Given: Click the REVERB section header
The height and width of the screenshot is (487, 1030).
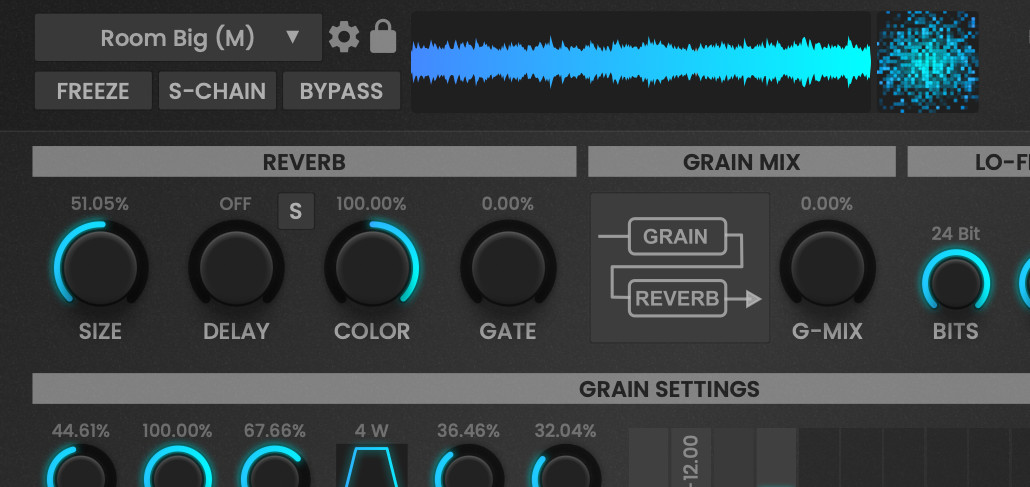Looking at the screenshot, I should [x=304, y=162].
